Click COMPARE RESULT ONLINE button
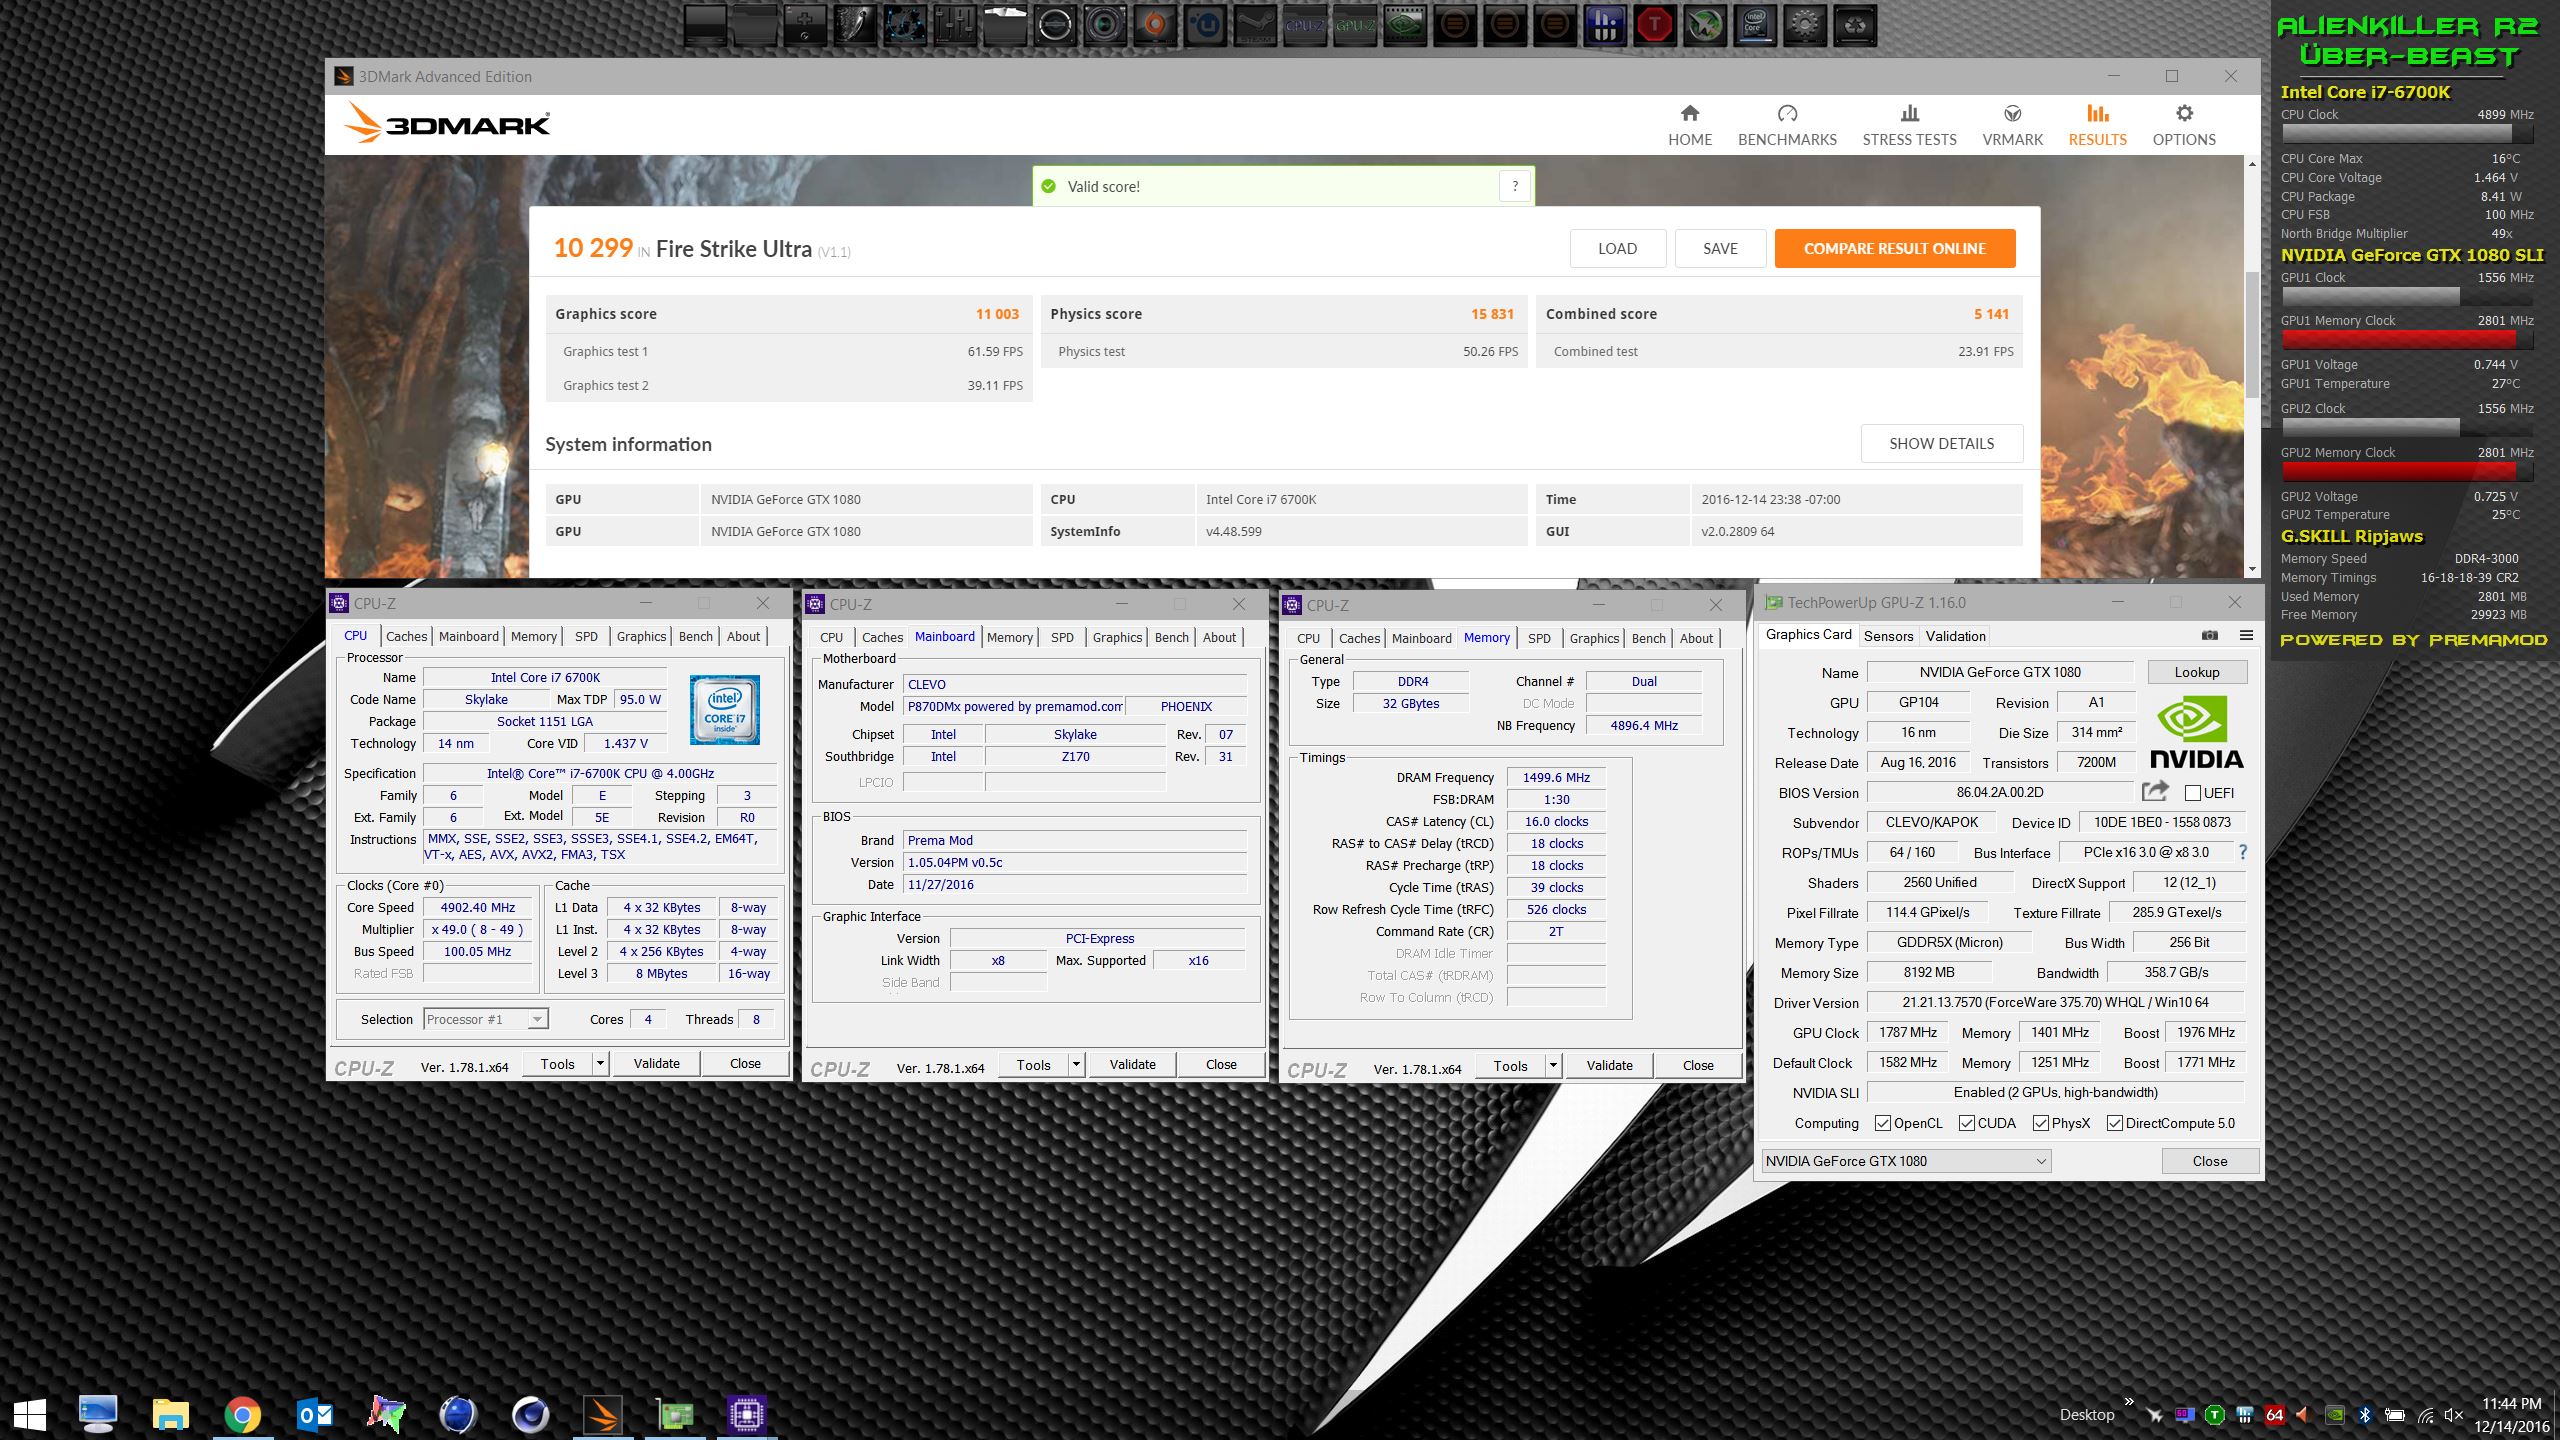This screenshot has width=2560, height=1440. [1894, 248]
